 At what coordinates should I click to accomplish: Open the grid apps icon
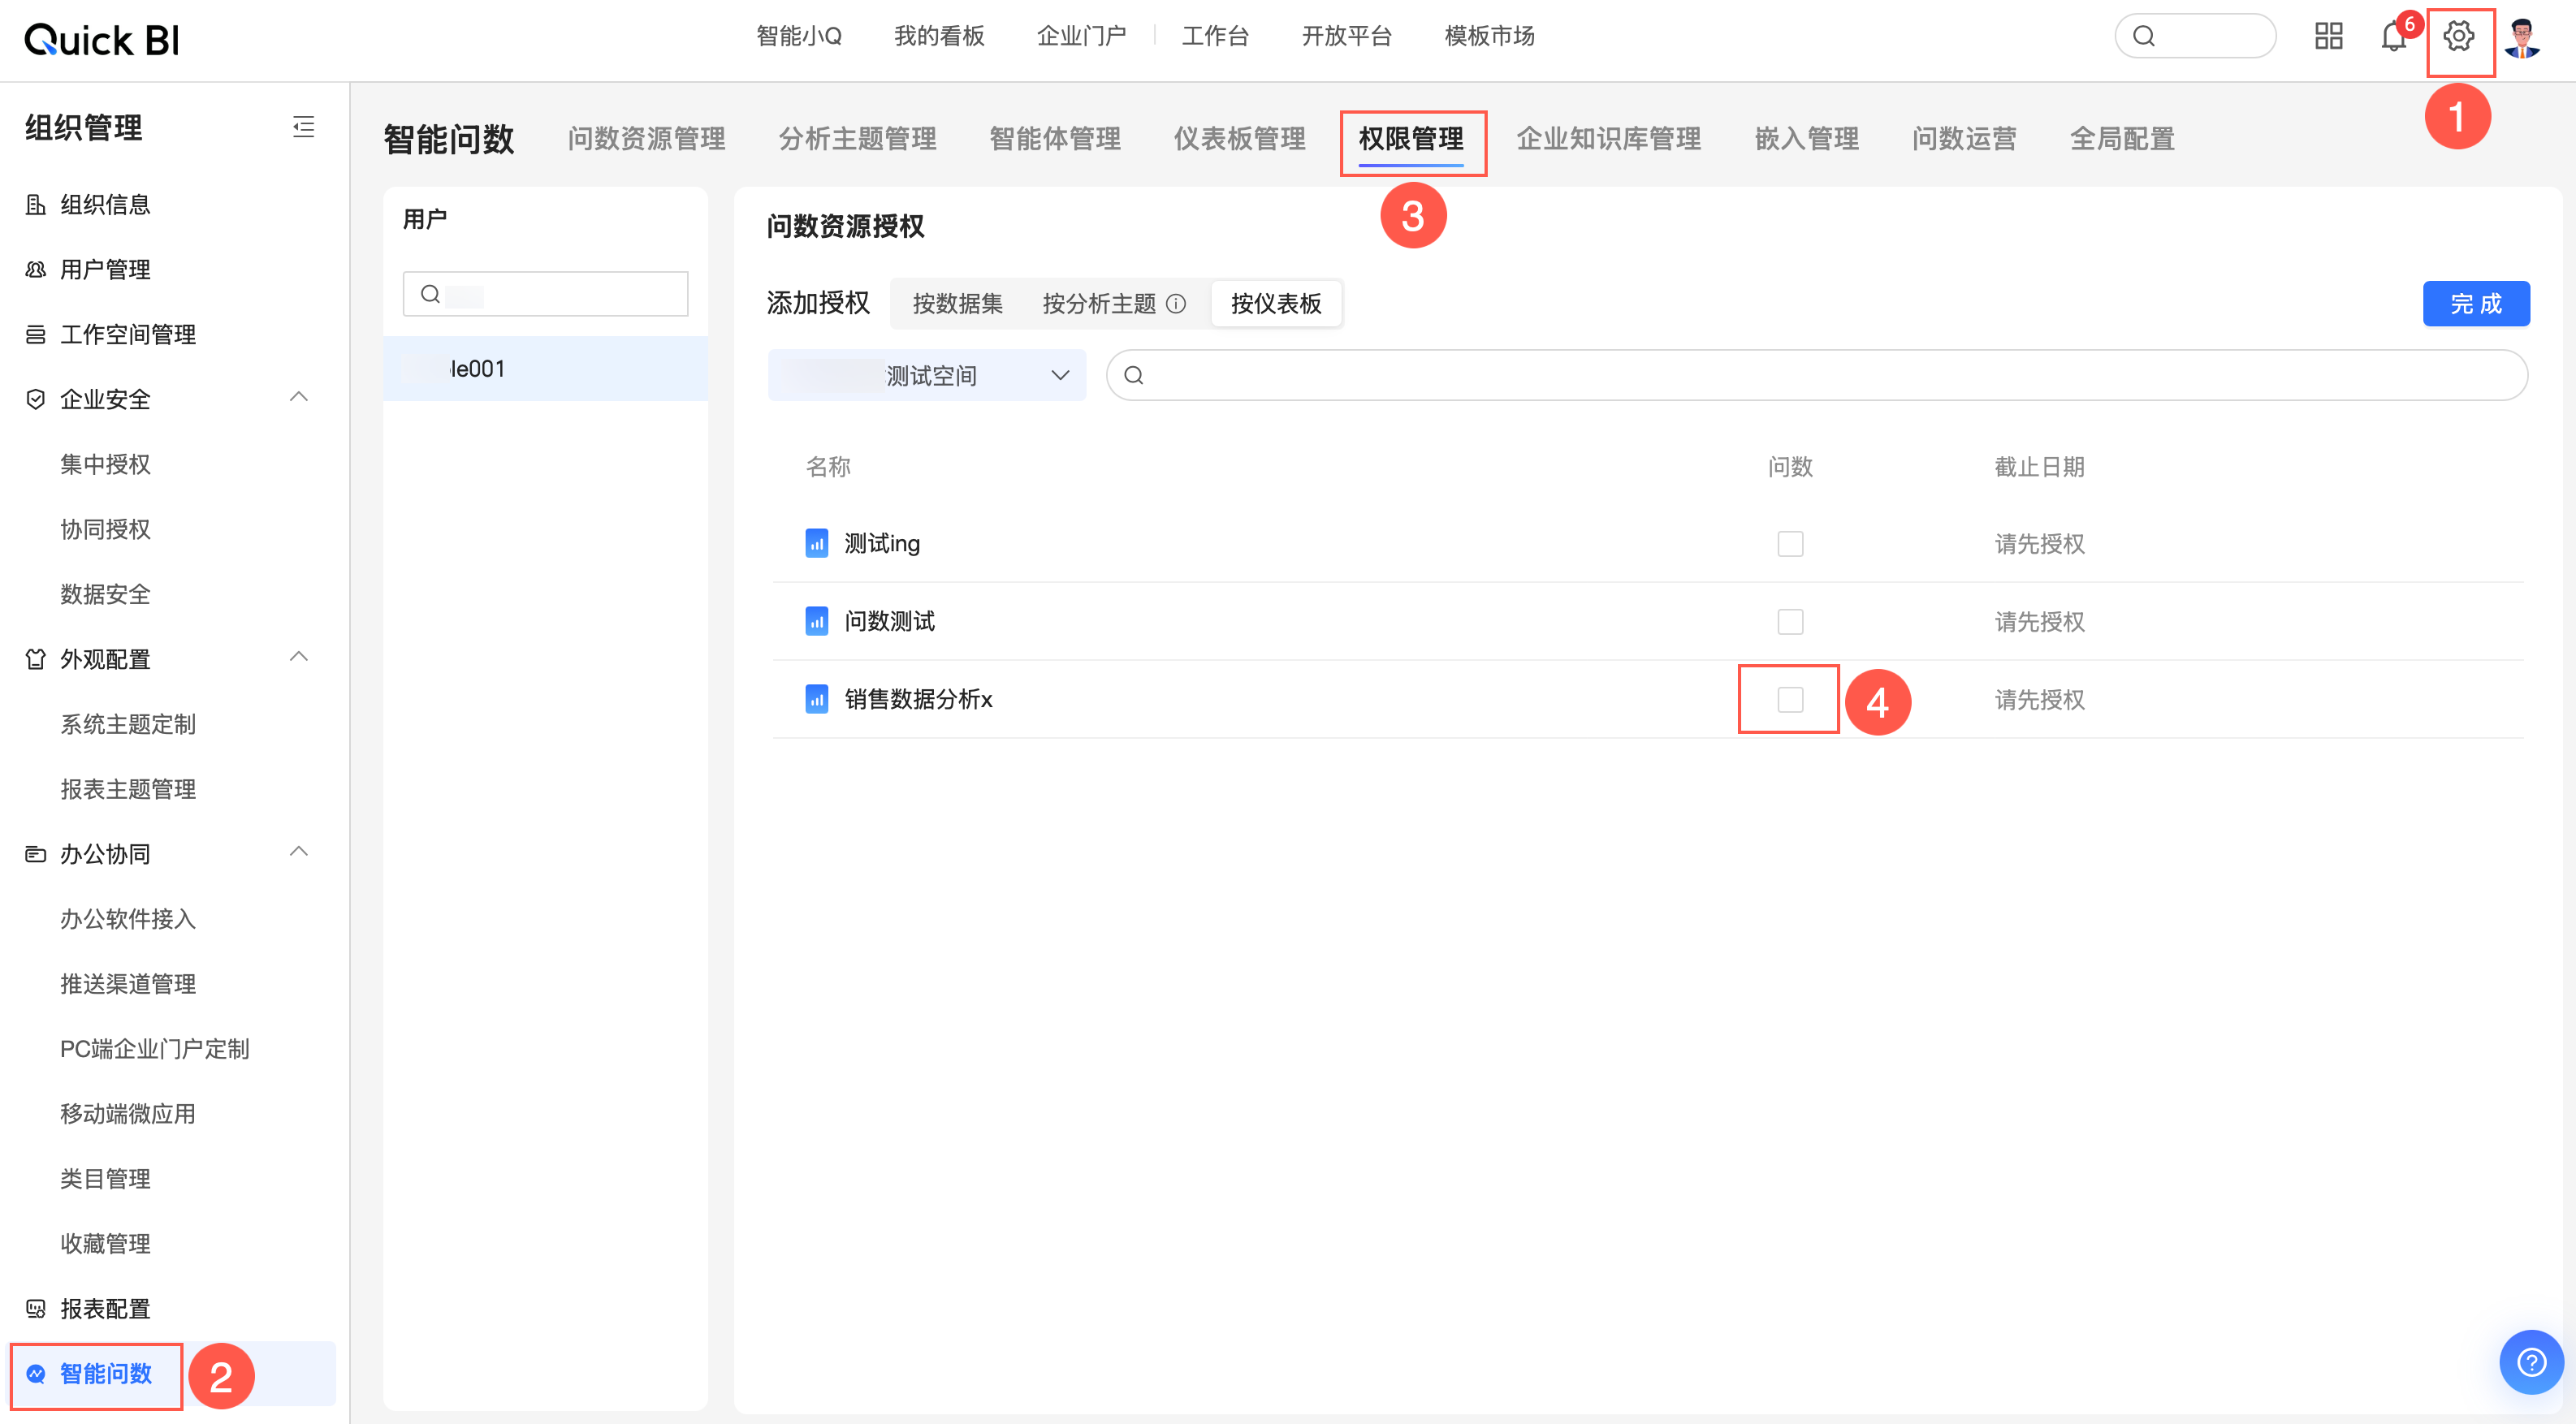tap(2328, 37)
